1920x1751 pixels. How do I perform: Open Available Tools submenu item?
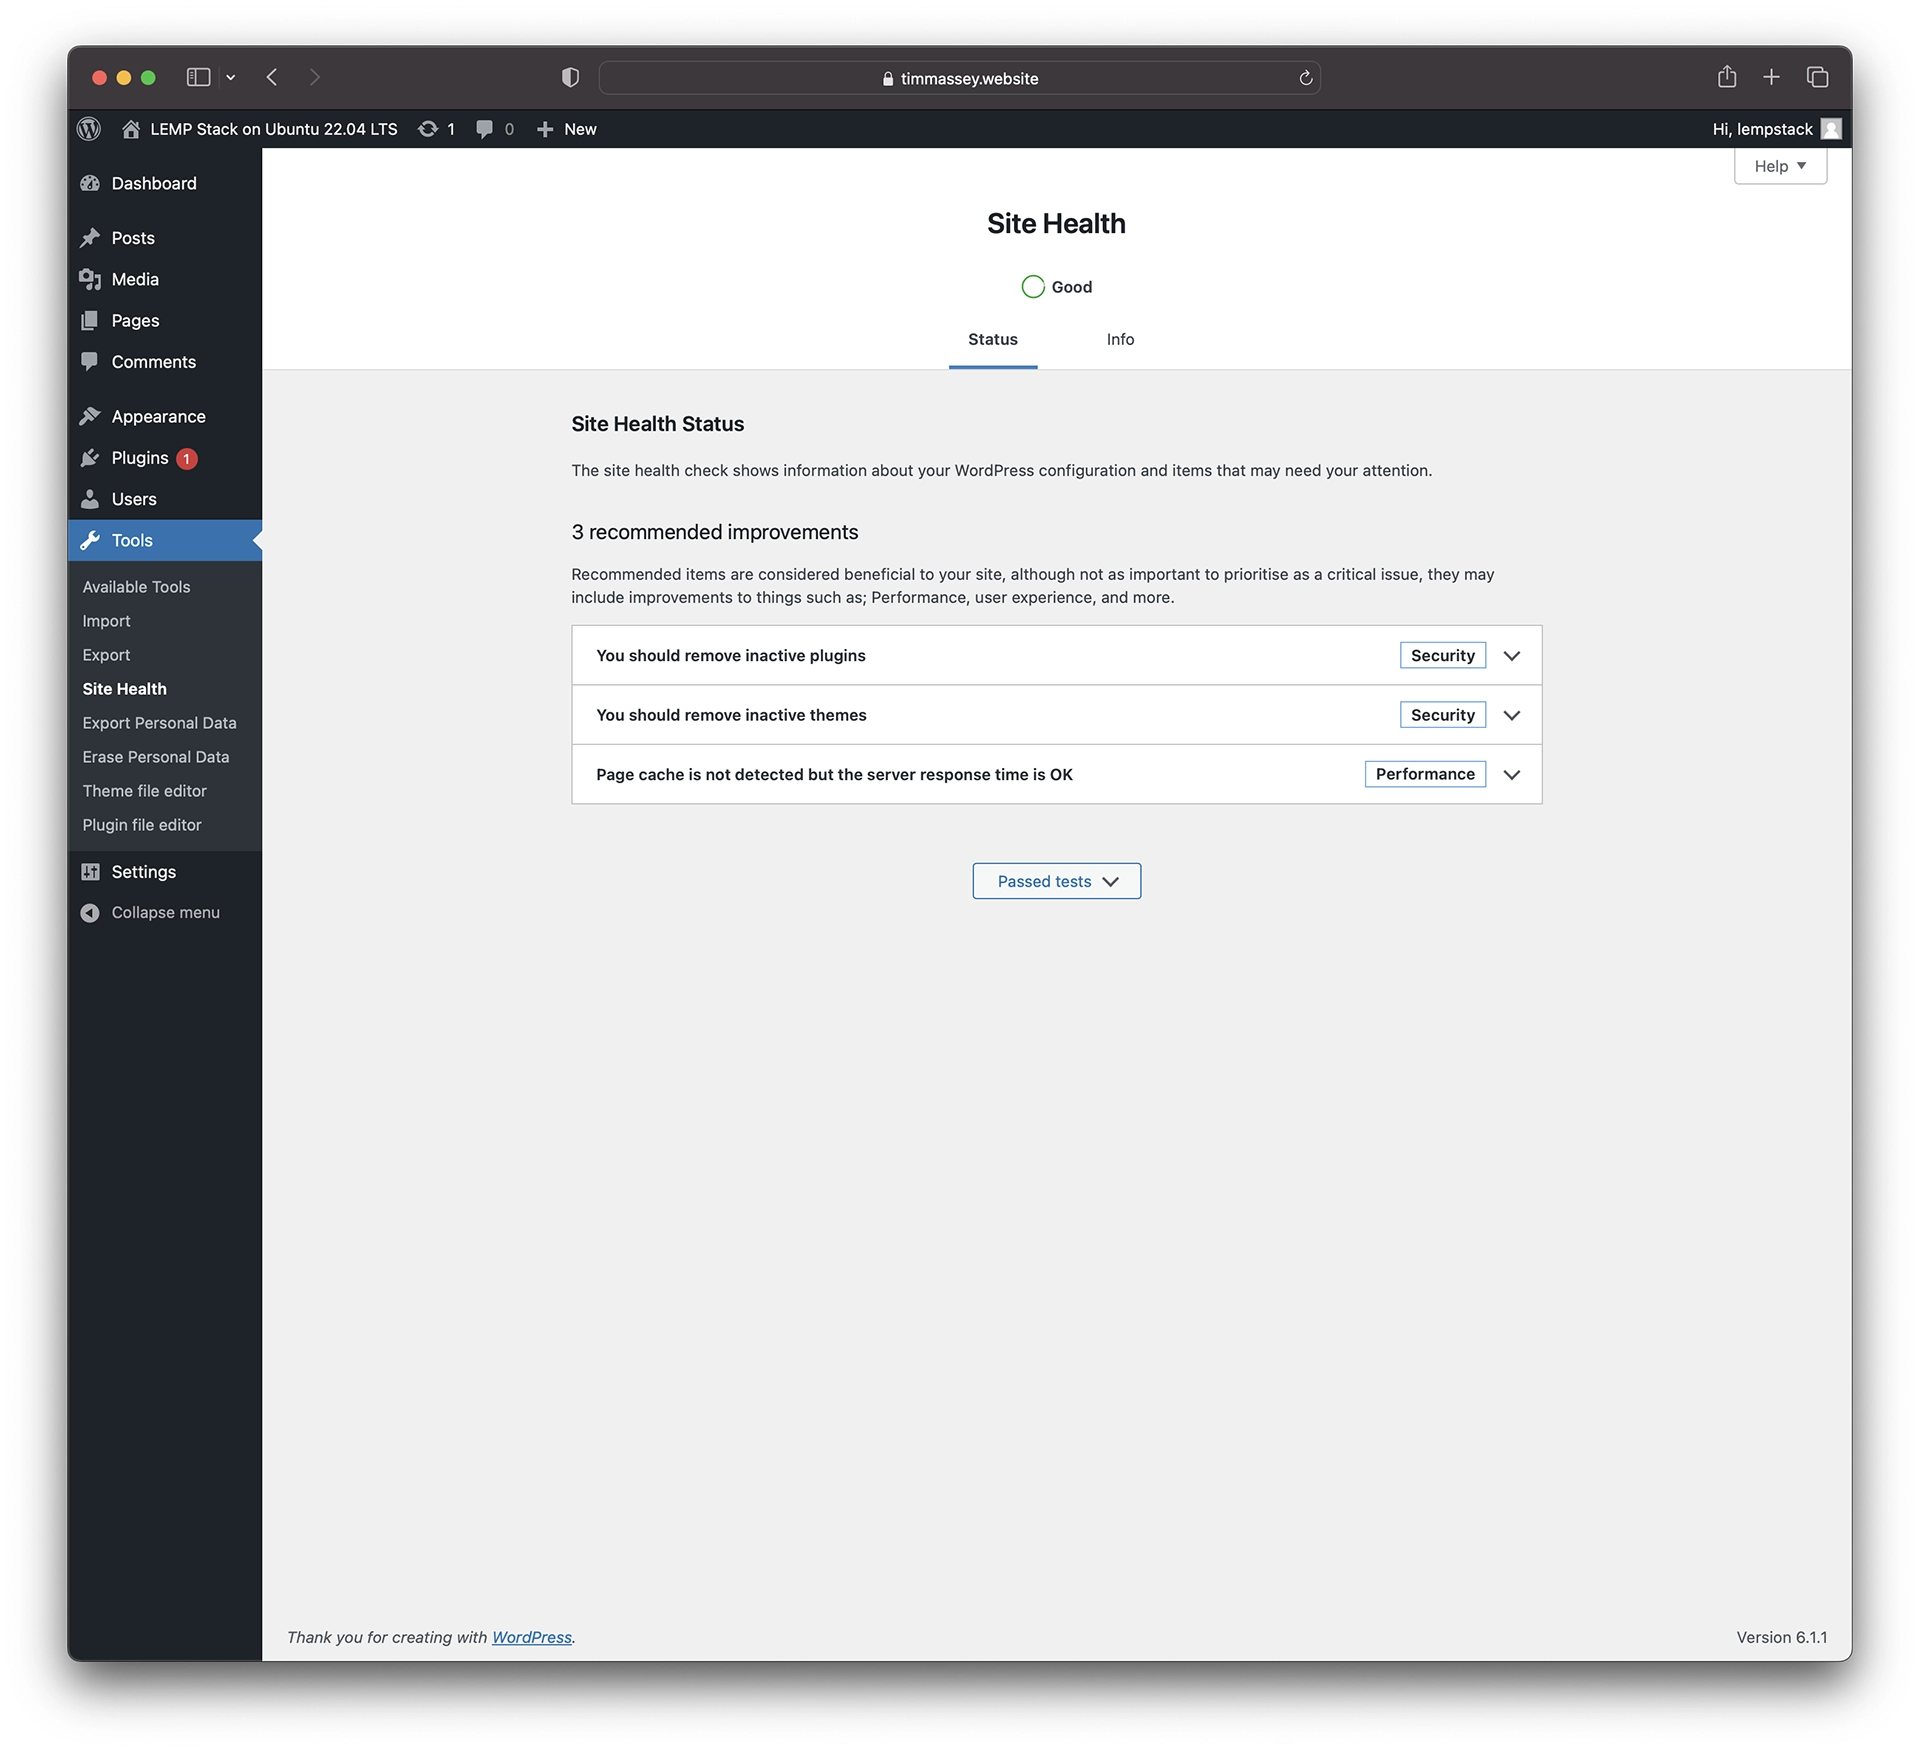point(136,587)
